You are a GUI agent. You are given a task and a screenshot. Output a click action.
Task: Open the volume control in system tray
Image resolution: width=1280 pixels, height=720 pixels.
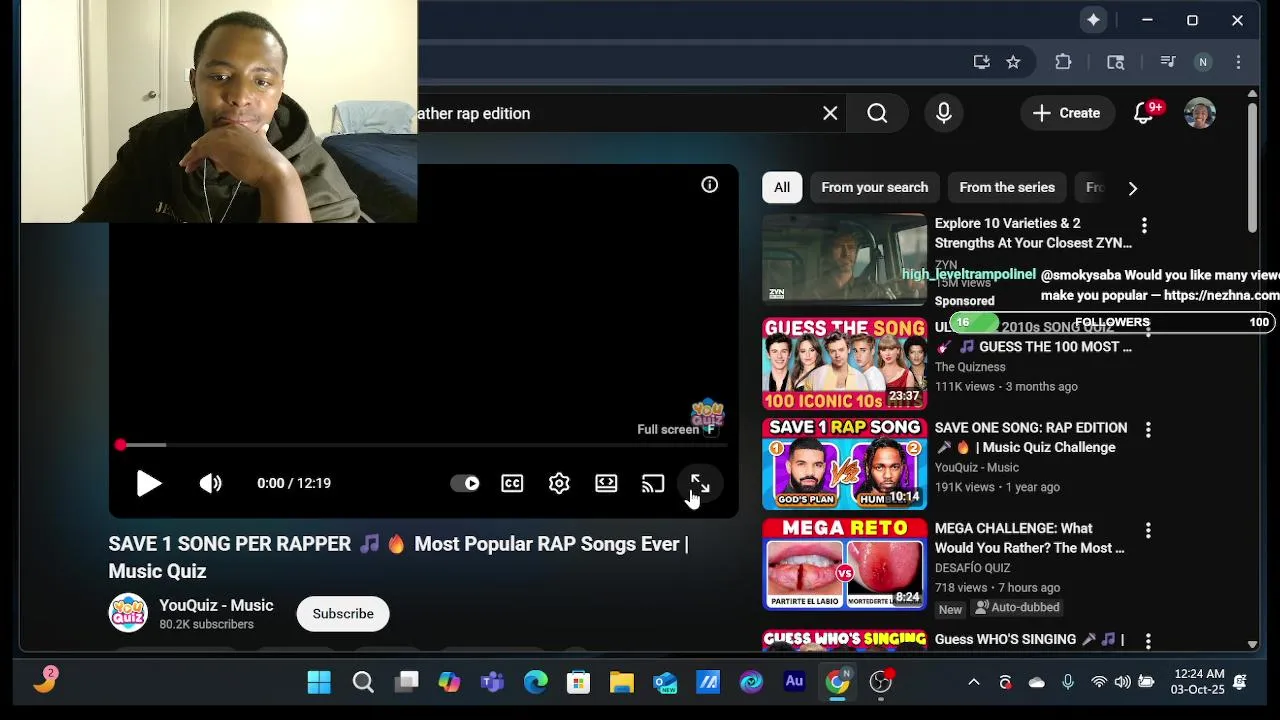1122,682
